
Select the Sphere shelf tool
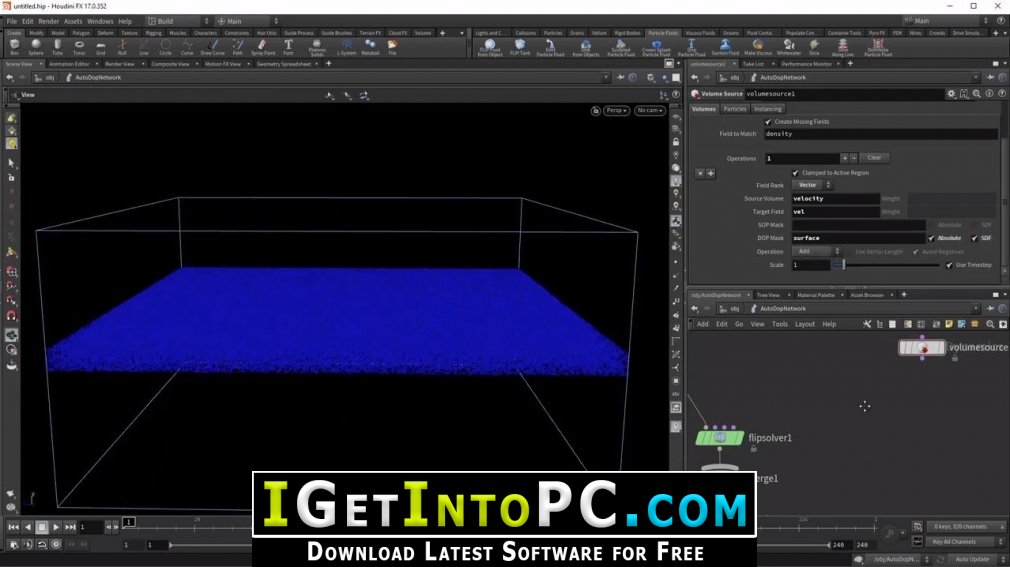tap(36, 47)
